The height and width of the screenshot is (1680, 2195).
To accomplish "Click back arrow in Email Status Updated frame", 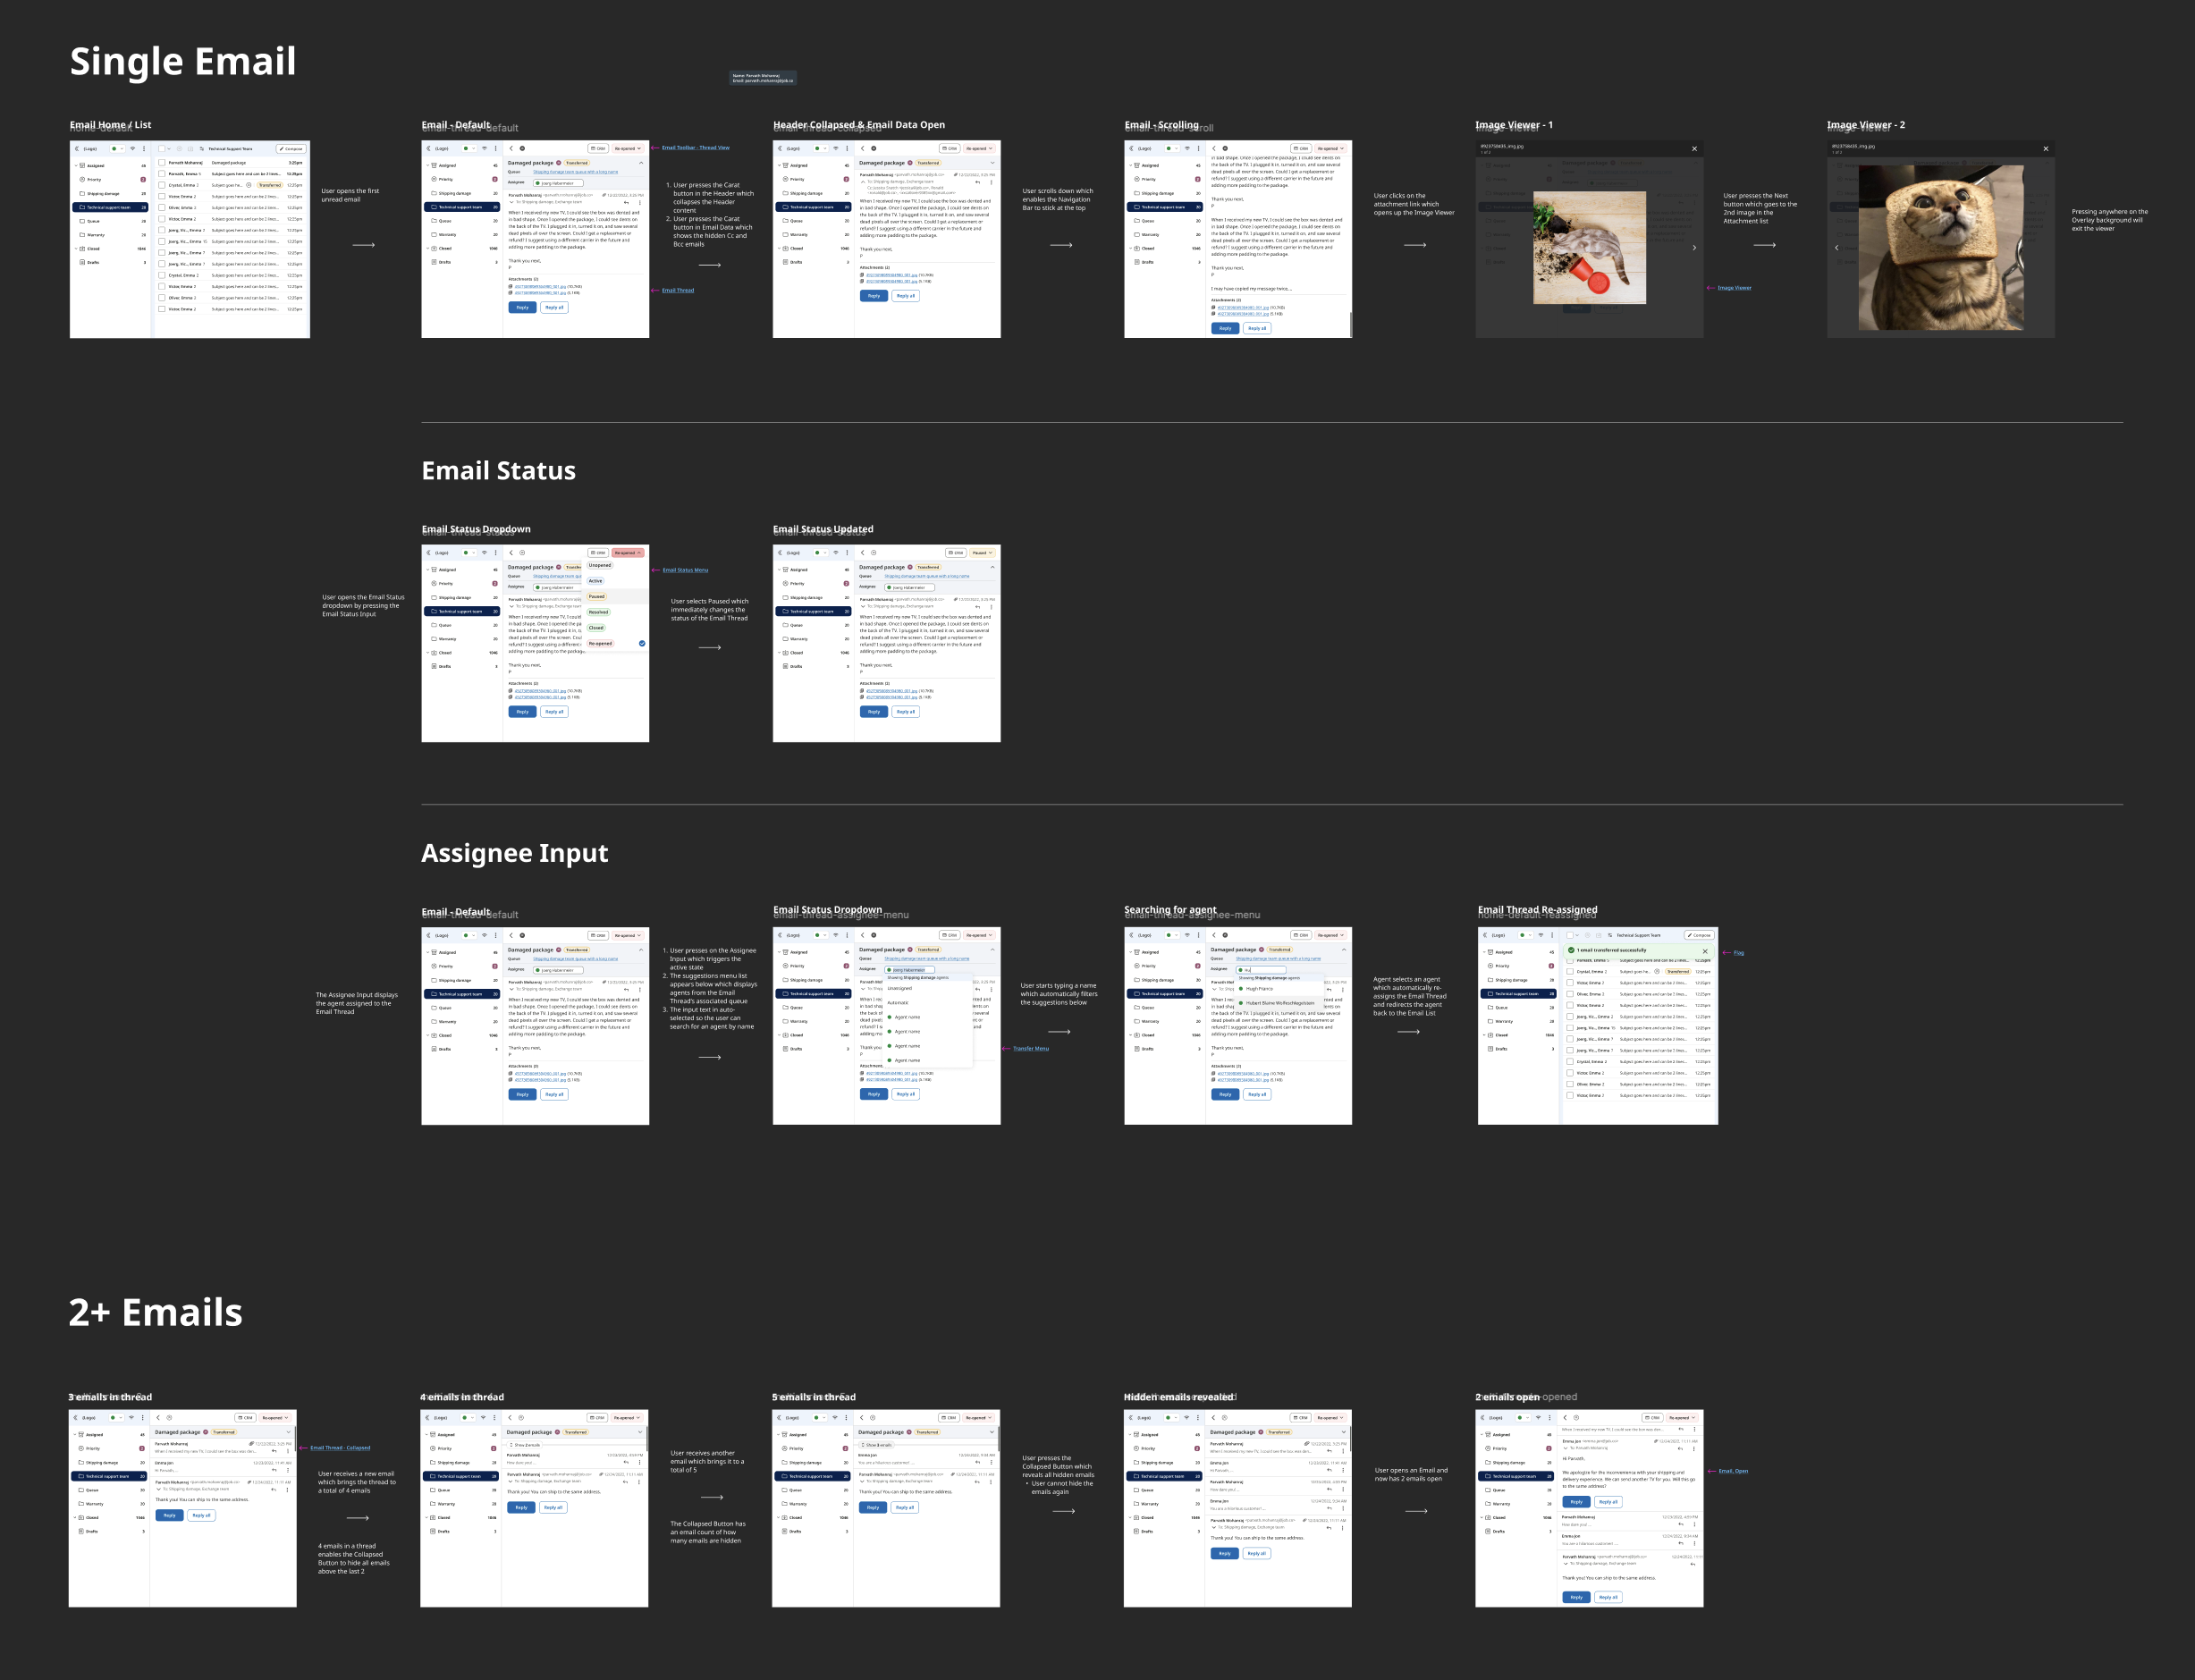I will (x=862, y=553).
